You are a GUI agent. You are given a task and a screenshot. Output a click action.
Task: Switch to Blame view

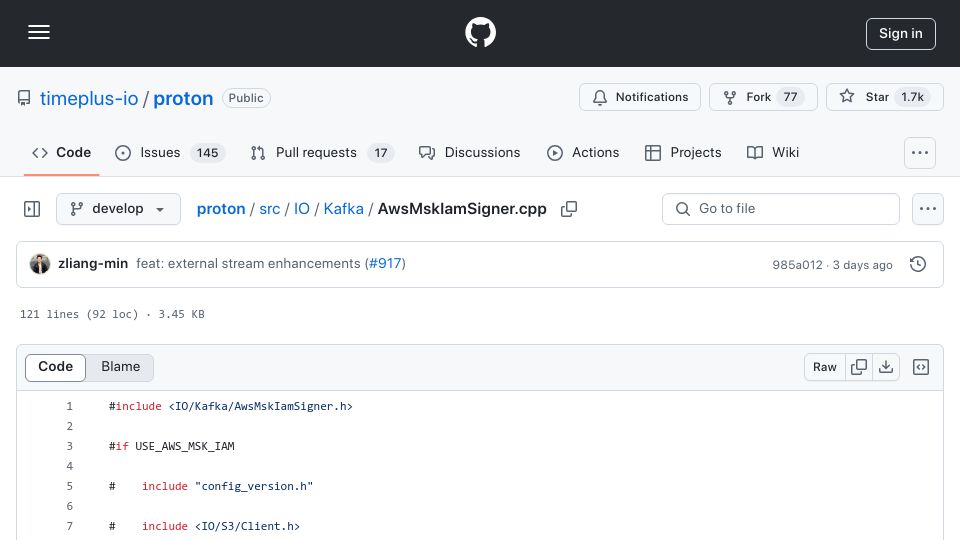pyautogui.click(x=121, y=367)
